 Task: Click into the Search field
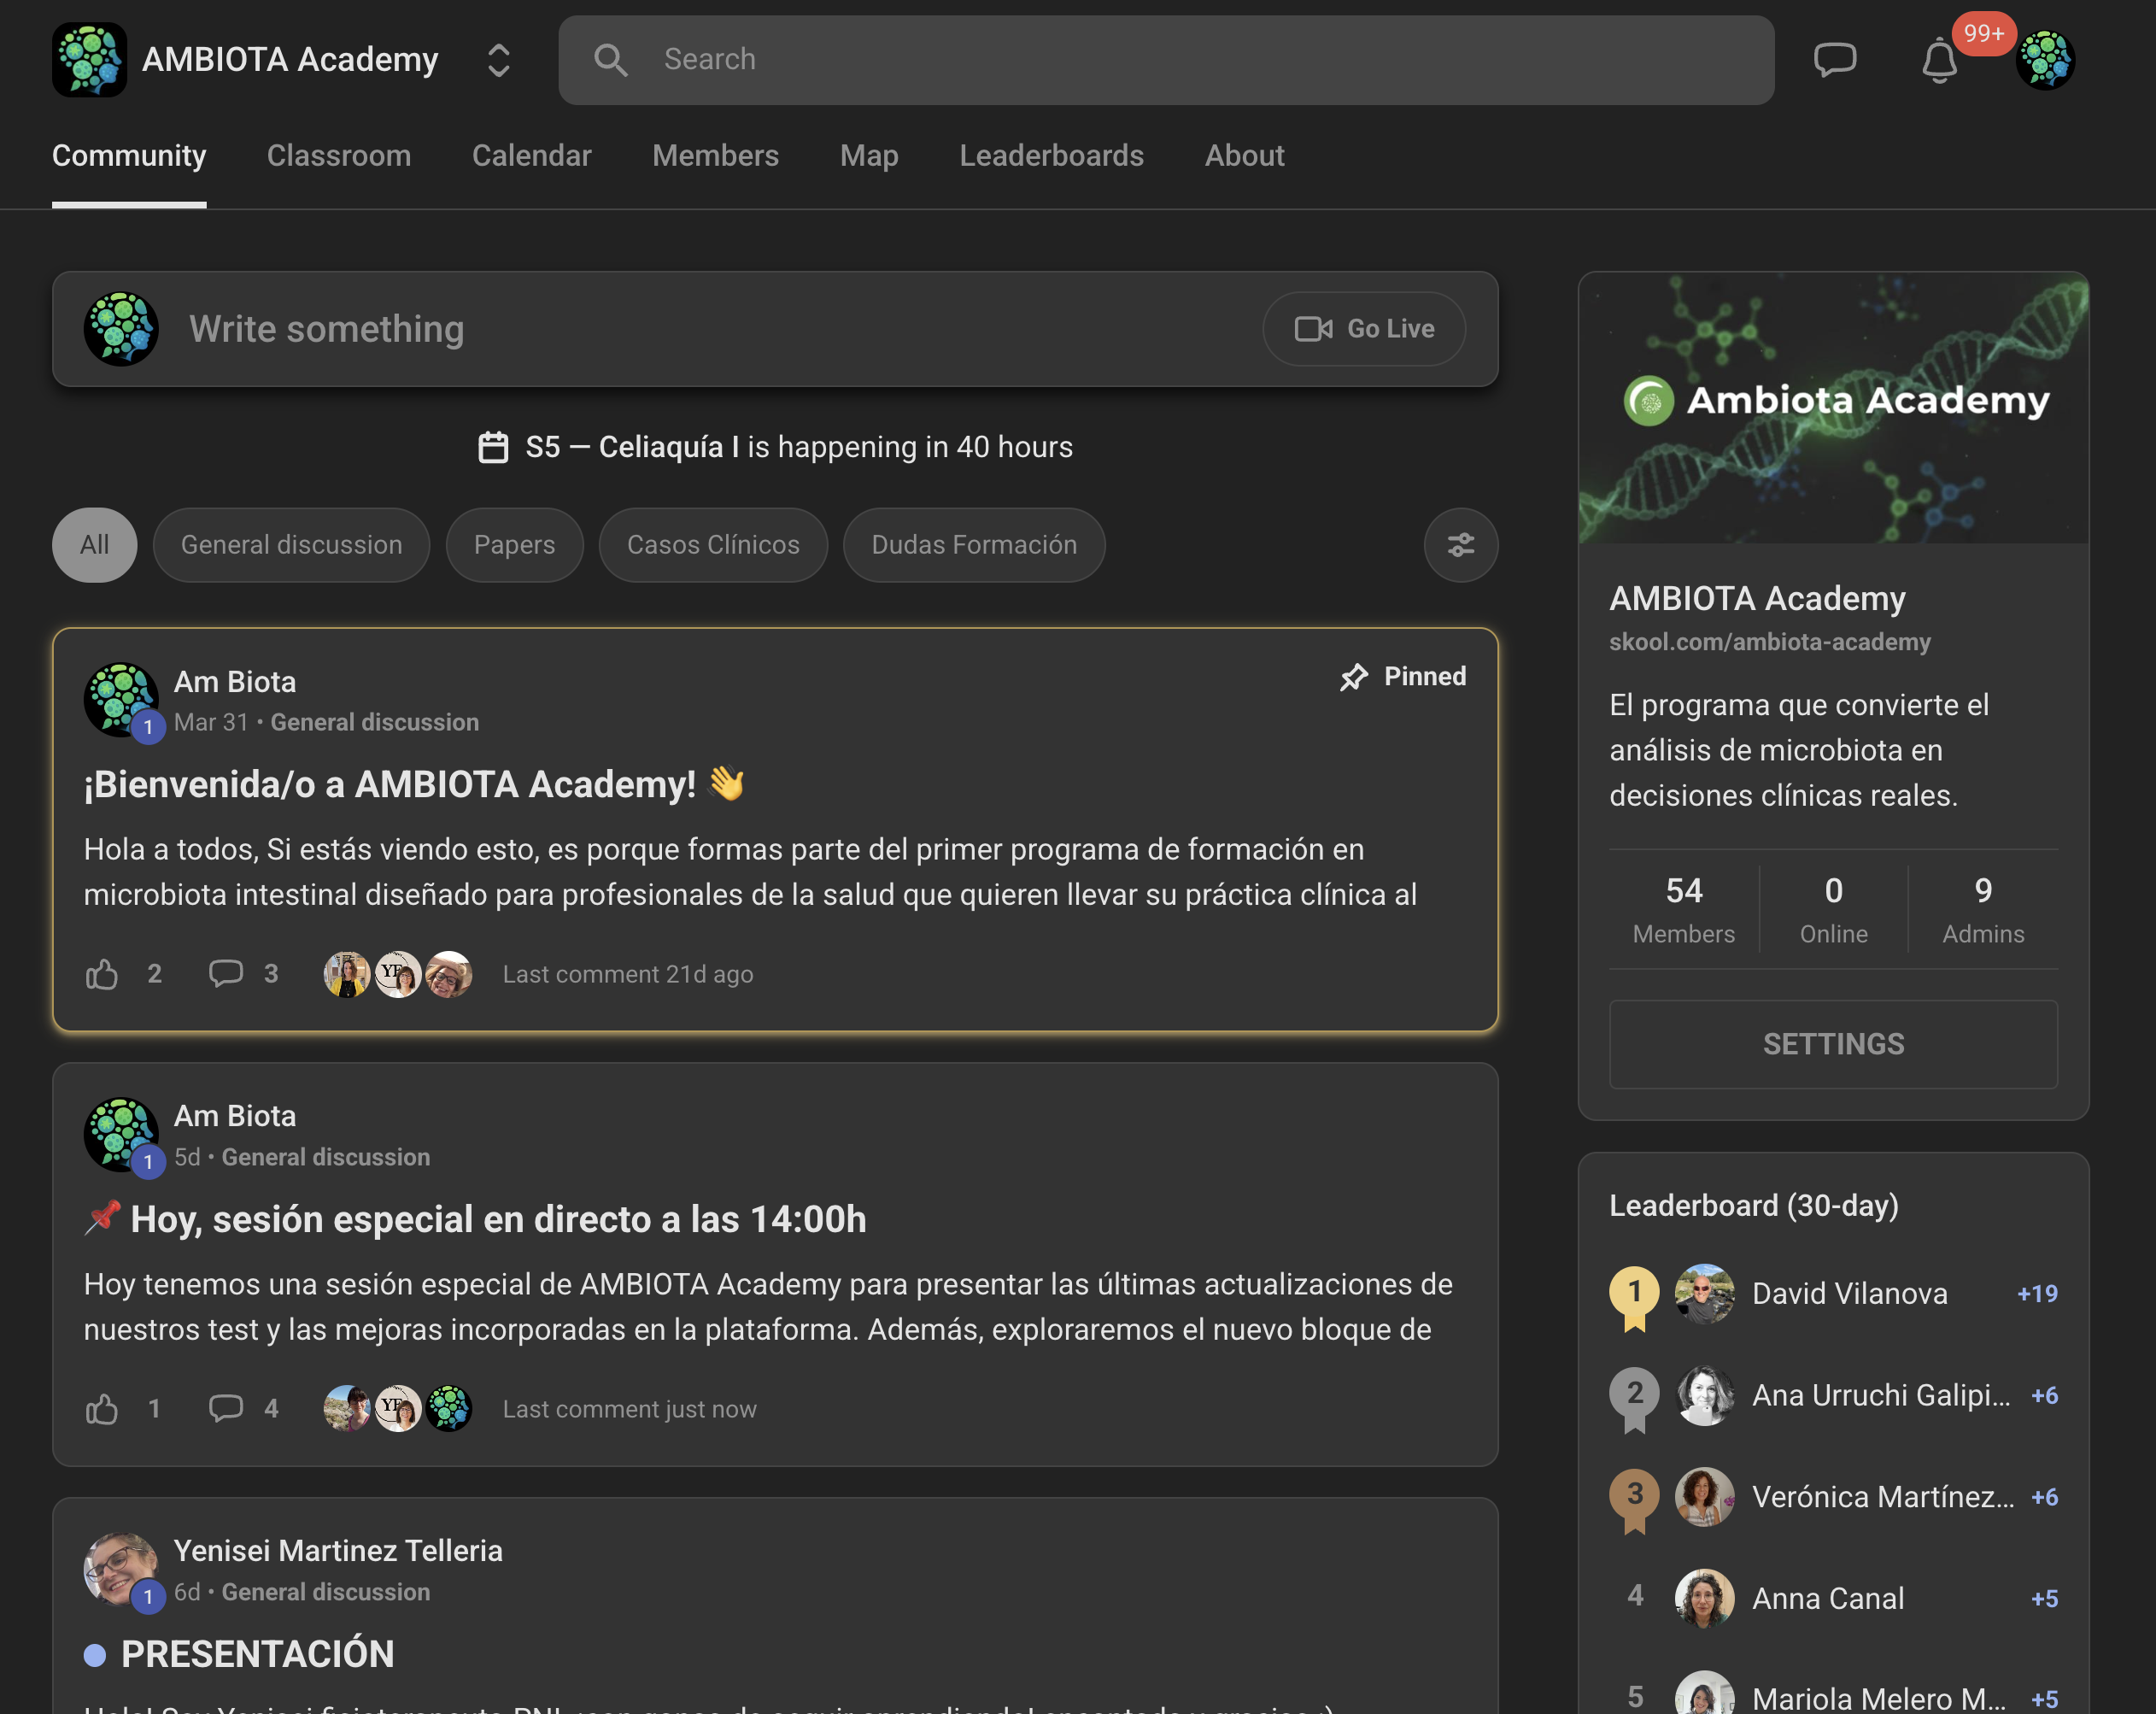[1166, 60]
